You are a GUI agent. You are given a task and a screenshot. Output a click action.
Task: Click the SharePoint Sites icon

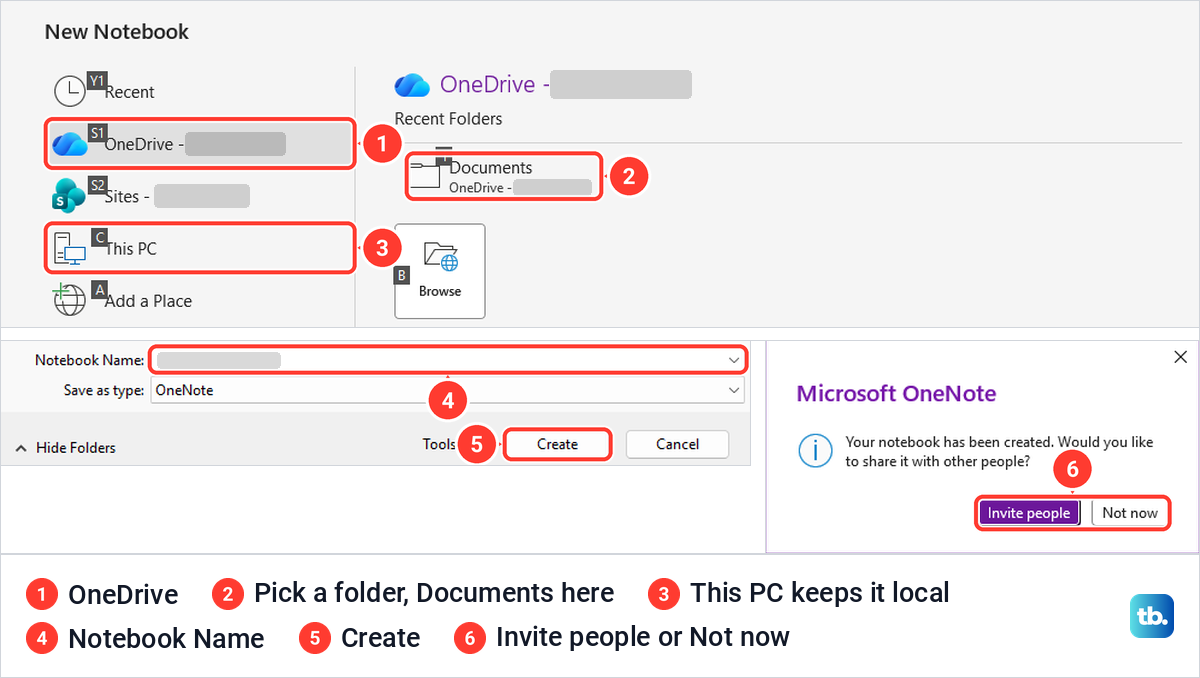point(69,196)
